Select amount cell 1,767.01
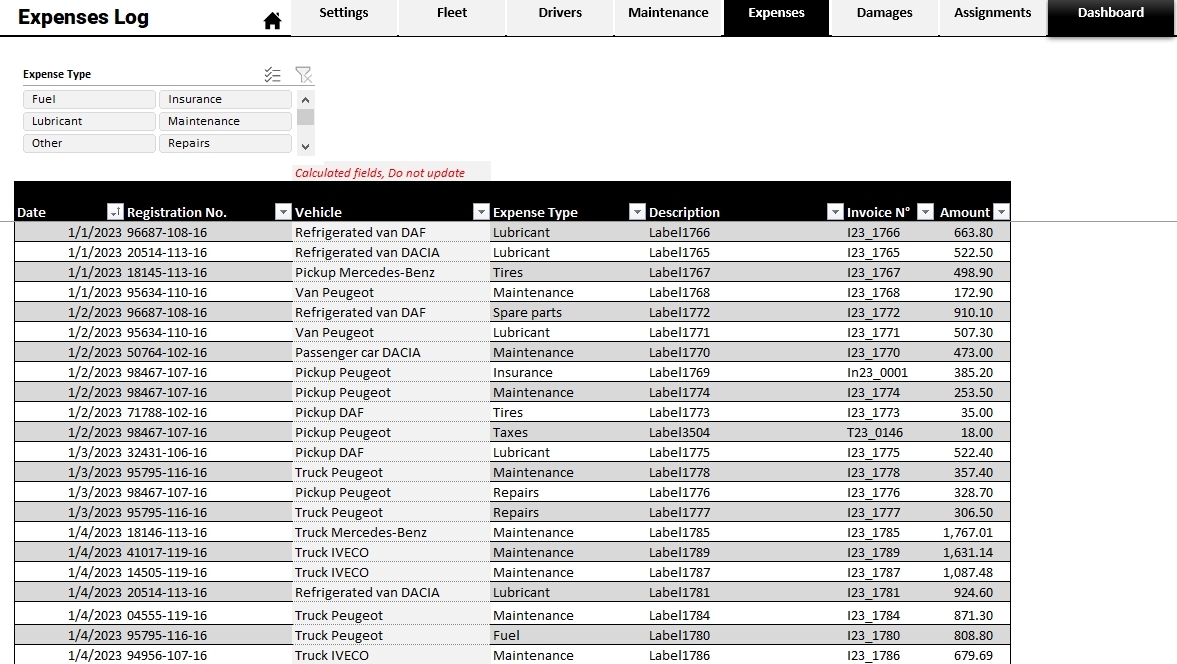Viewport: 1177px width, 664px height. pyautogui.click(x=973, y=532)
